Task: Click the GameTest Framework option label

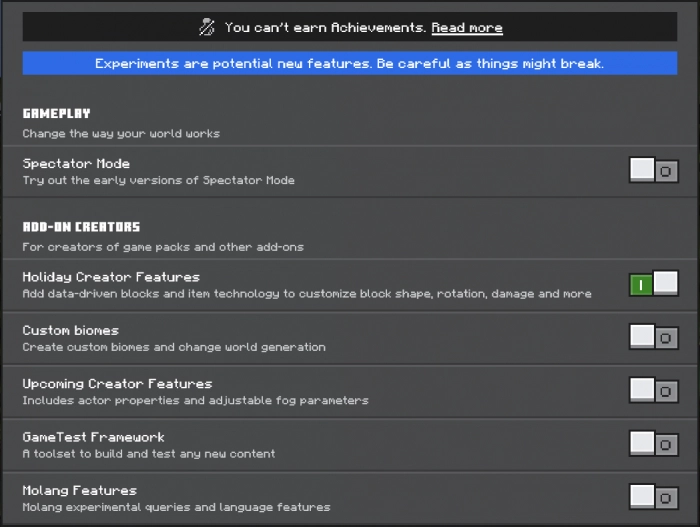Action: [93, 437]
